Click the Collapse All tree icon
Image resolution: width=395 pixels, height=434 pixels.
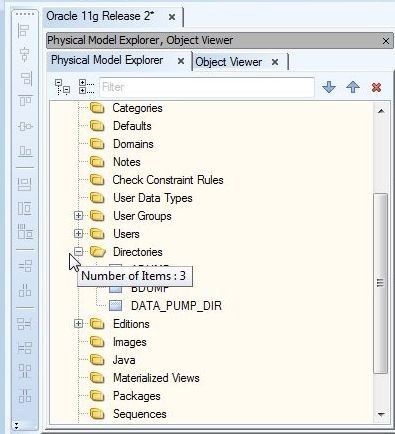[x=62, y=87]
